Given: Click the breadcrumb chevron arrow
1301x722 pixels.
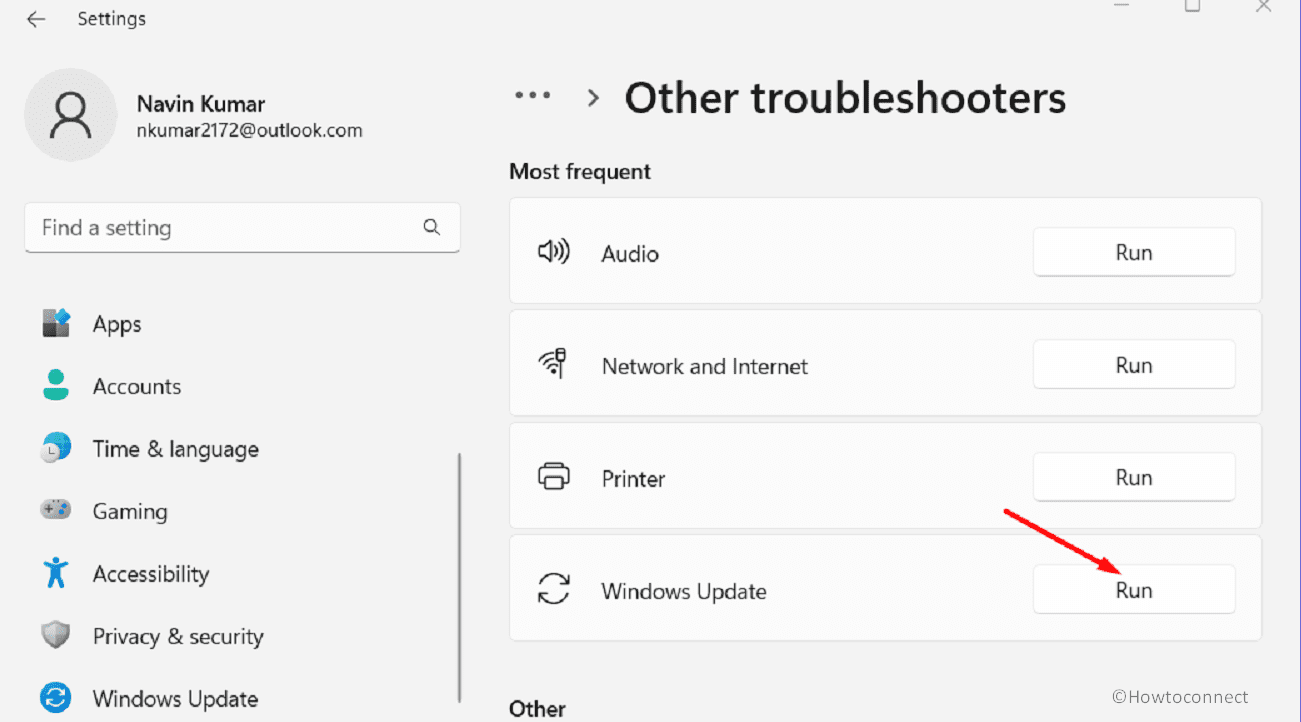Looking at the screenshot, I should 594,98.
